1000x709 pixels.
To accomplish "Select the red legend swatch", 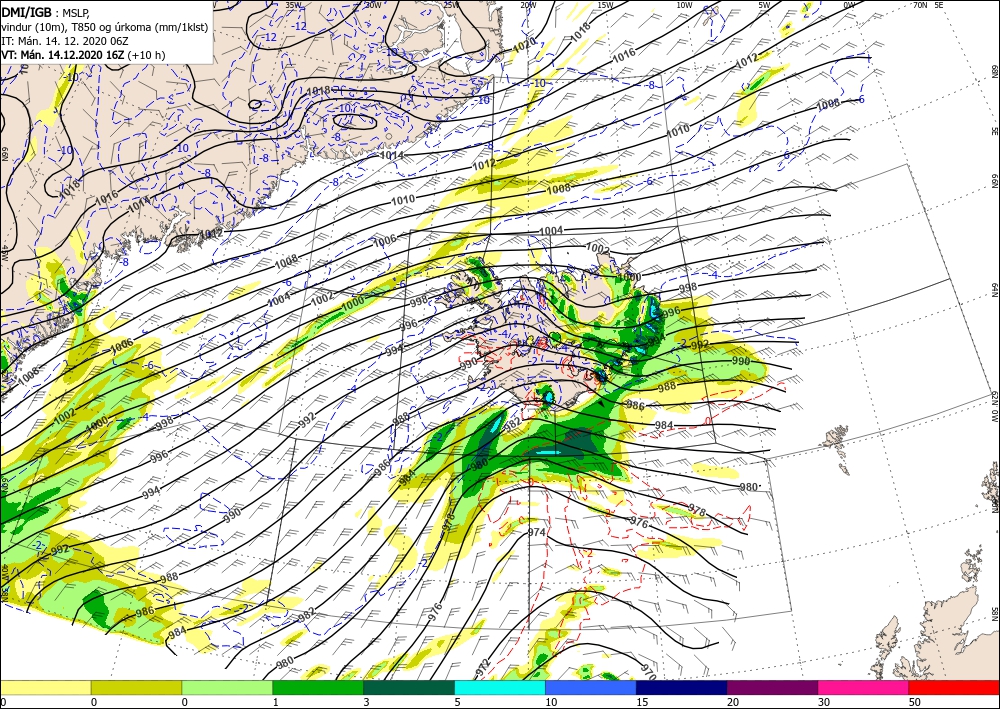I will click(954, 687).
